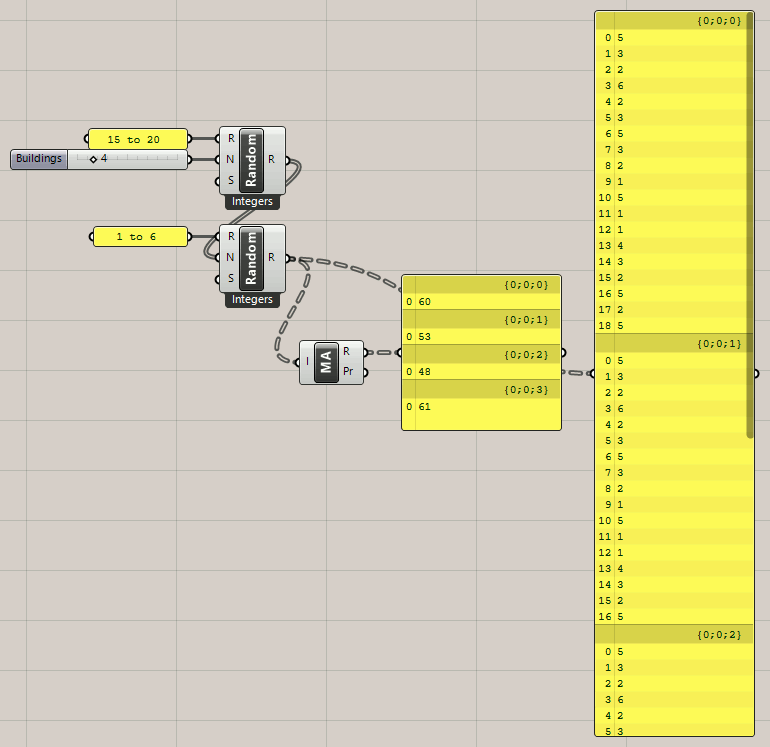Viewport: 770px width, 747px height.
Task: Click row 3 in tall panel's first branch
Action: click(674, 85)
